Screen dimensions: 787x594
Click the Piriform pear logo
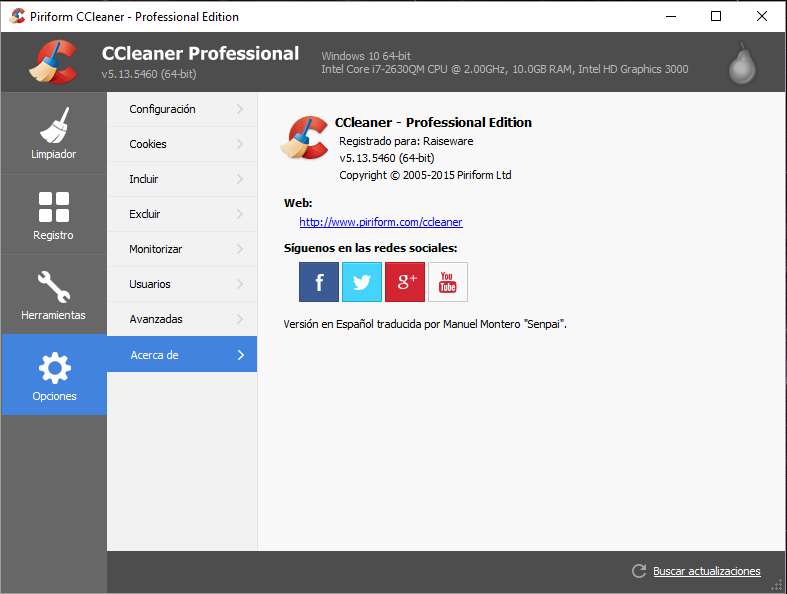coord(742,64)
